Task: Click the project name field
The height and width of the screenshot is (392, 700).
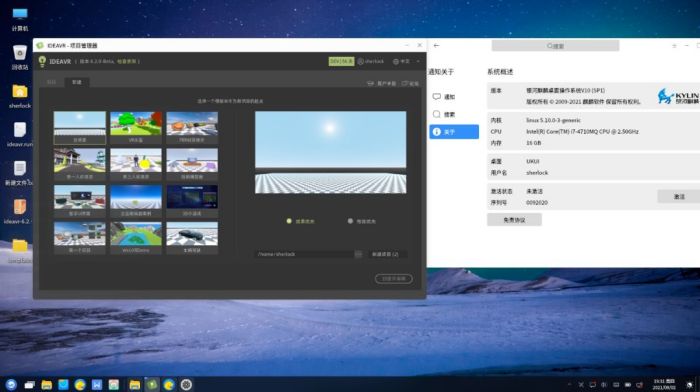Action: point(388,254)
